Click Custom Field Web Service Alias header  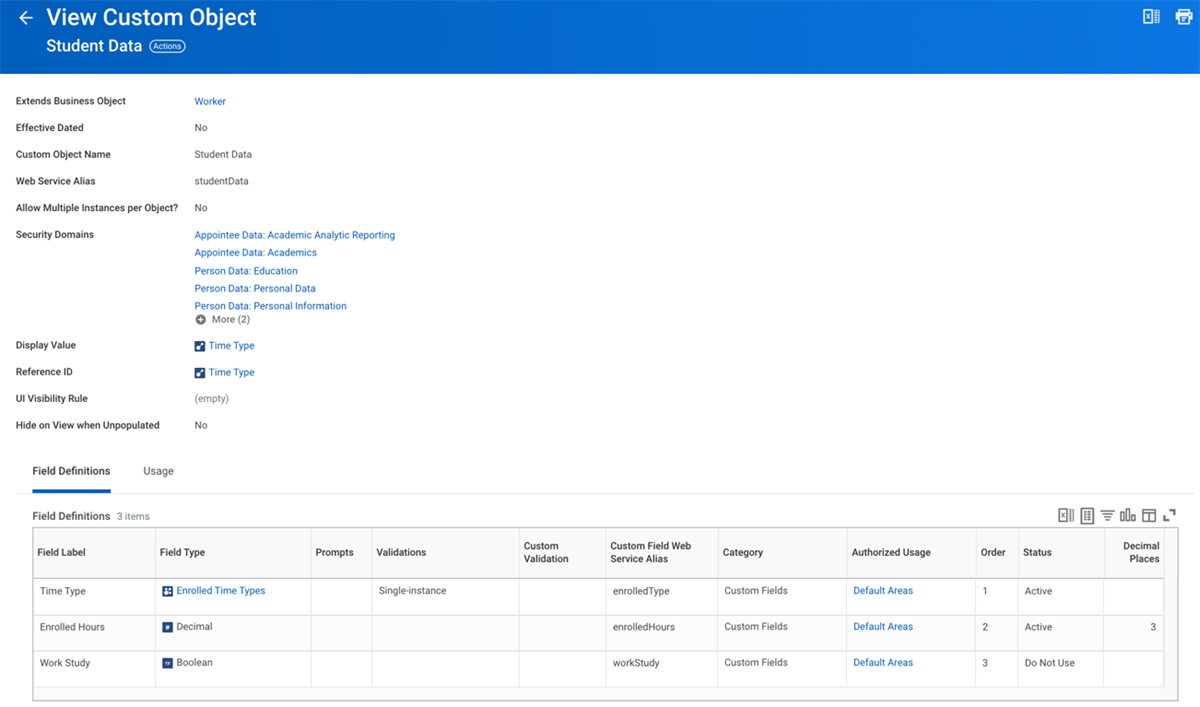(662, 552)
